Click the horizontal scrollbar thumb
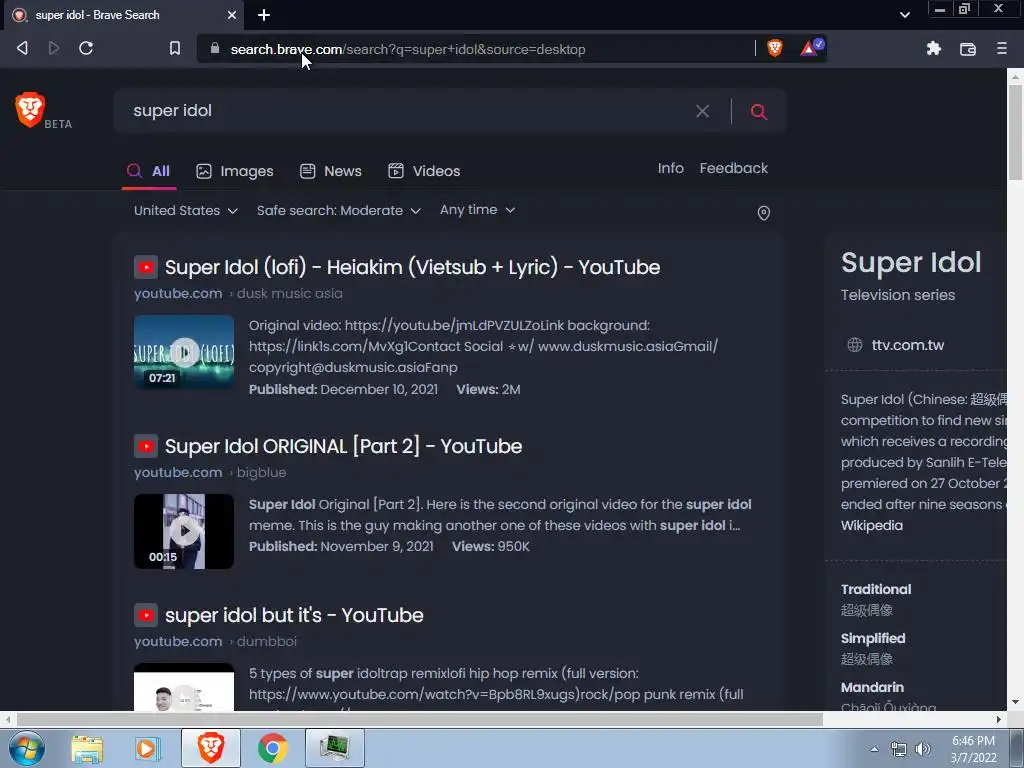Image resolution: width=1024 pixels, height=768 pixels. pos(419,720)
